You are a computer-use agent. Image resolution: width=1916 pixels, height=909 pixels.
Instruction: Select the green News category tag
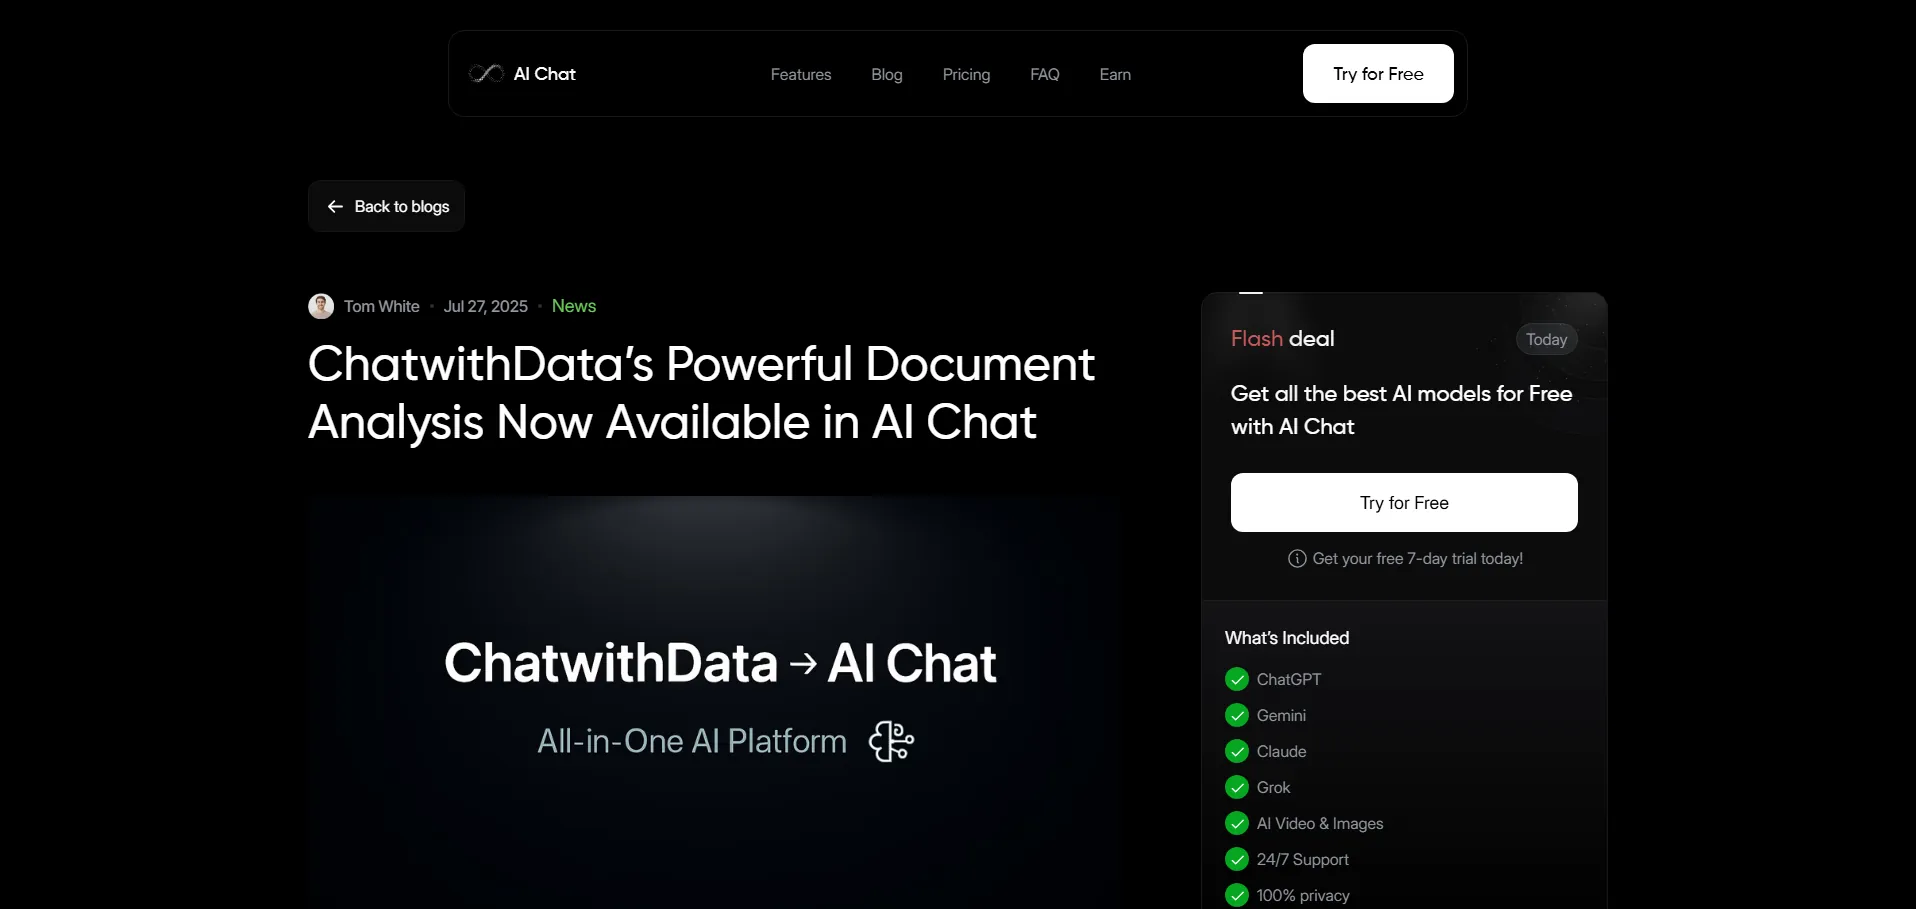tap(573, 306)
